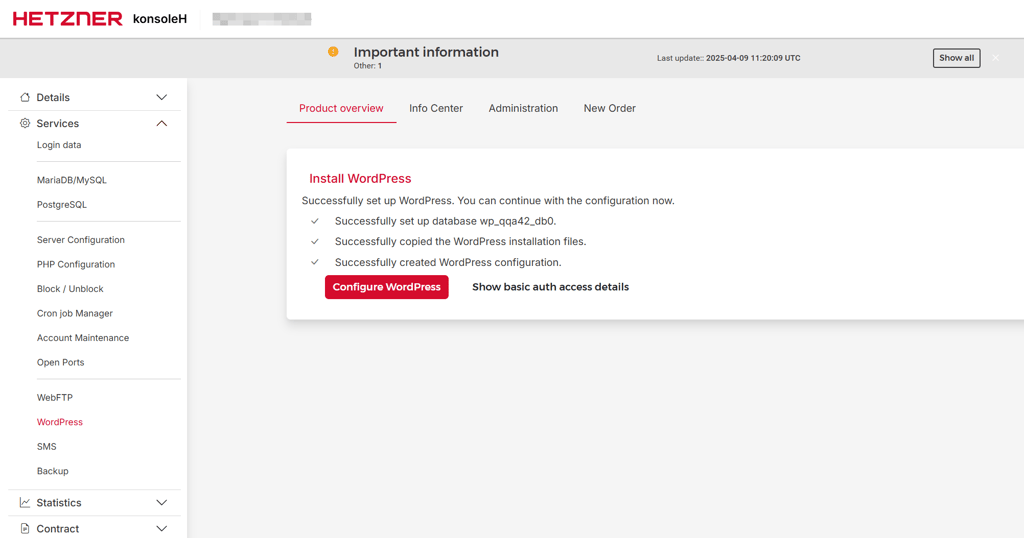Click the 'Successfully created WordPress configuration' line
Viewport: 1024px width, 538px height.
point(448,262)
